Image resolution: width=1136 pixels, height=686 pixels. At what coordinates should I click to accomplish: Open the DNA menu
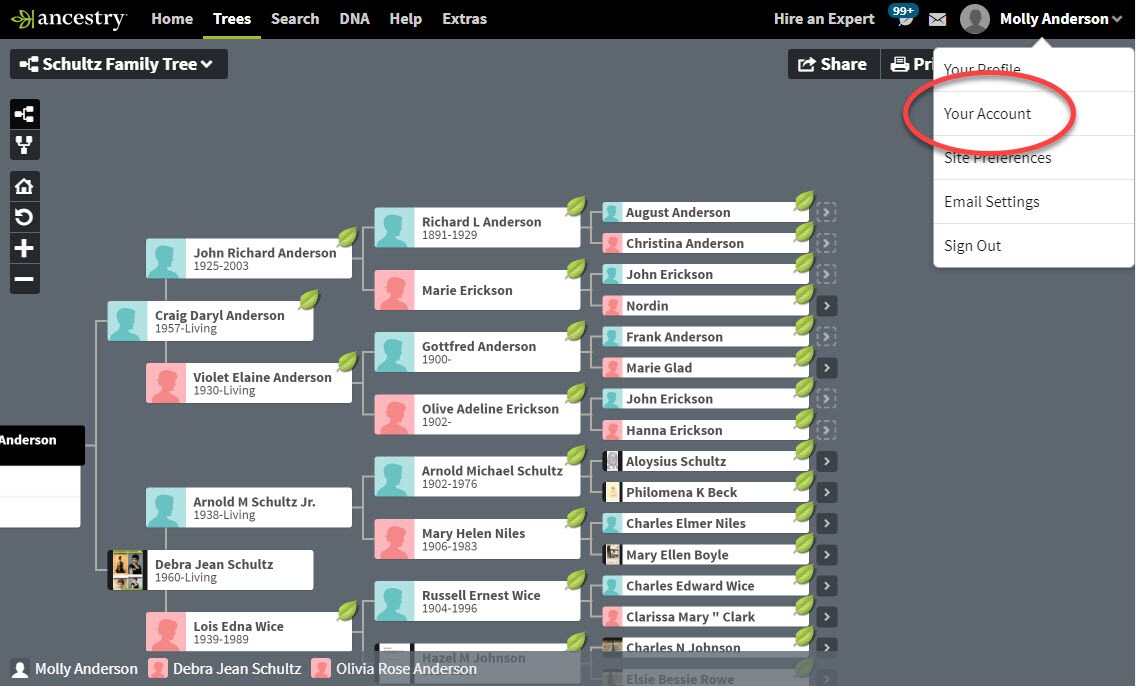coord(354,19)
